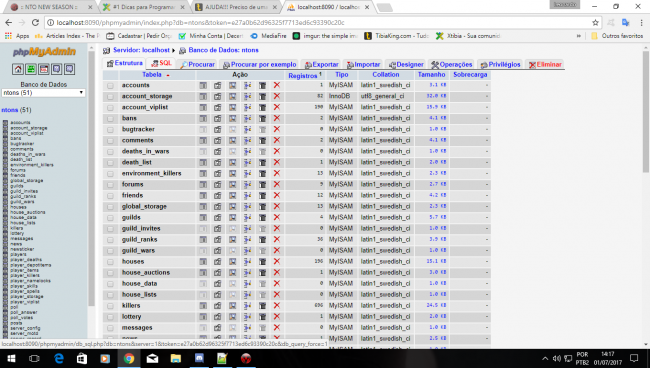The height and width of the screenshot is (368, 650).
Task: Click the Insert icon for bans table
Action: tap(247, 119)
